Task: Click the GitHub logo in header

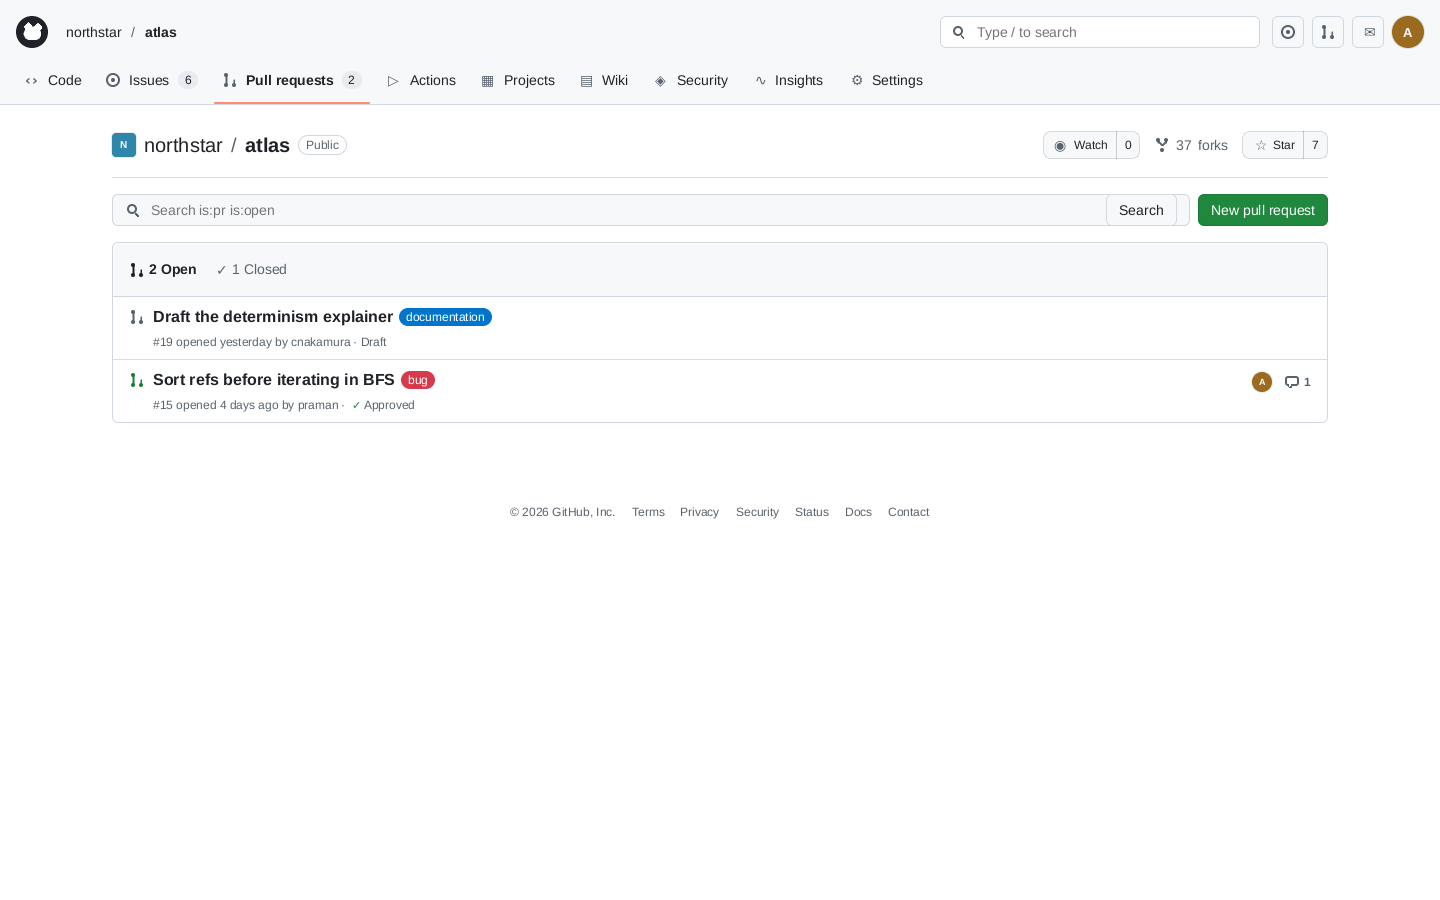Action: (x=32, y=32)
